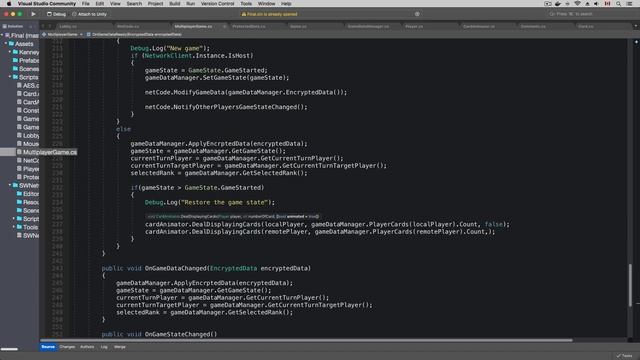Expand the Kenney folder
640x360 pixels.
point(10,52)
